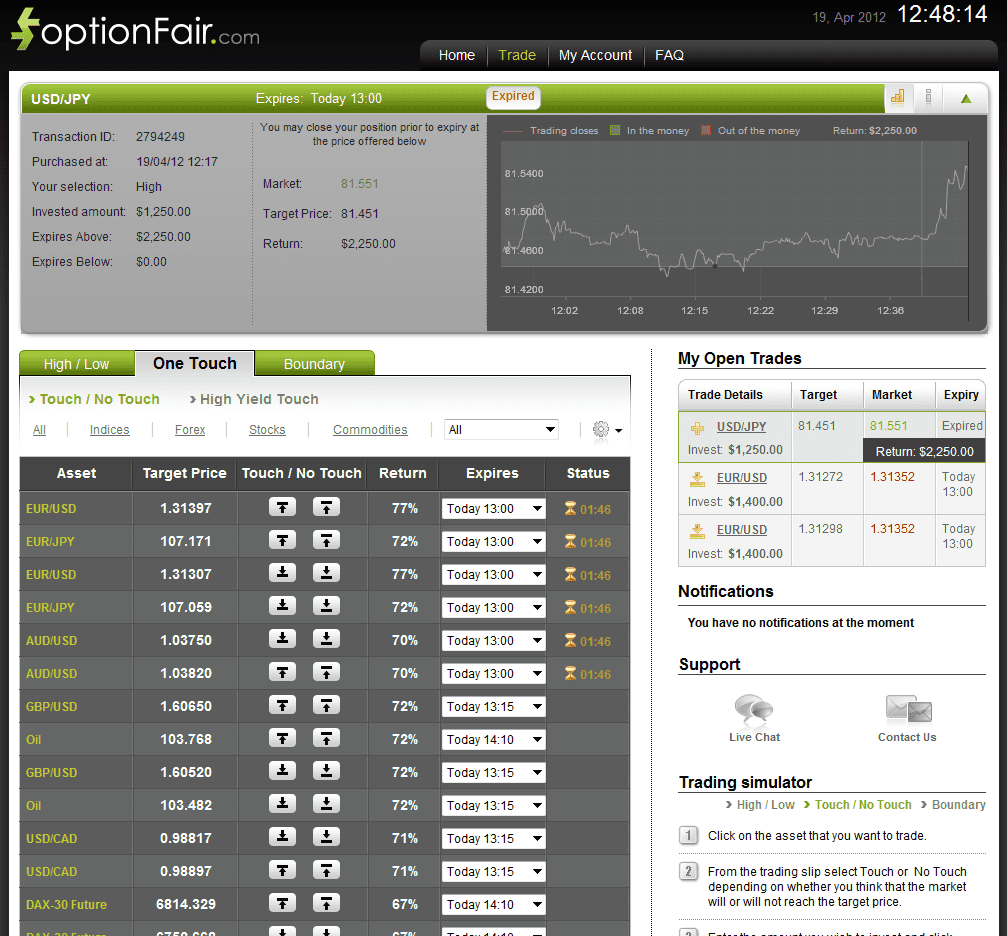Select the Touch up-arrow for EUR/USD at 1.31397
The width and height of the screenshot is (1007, 936).
[283, 508]
